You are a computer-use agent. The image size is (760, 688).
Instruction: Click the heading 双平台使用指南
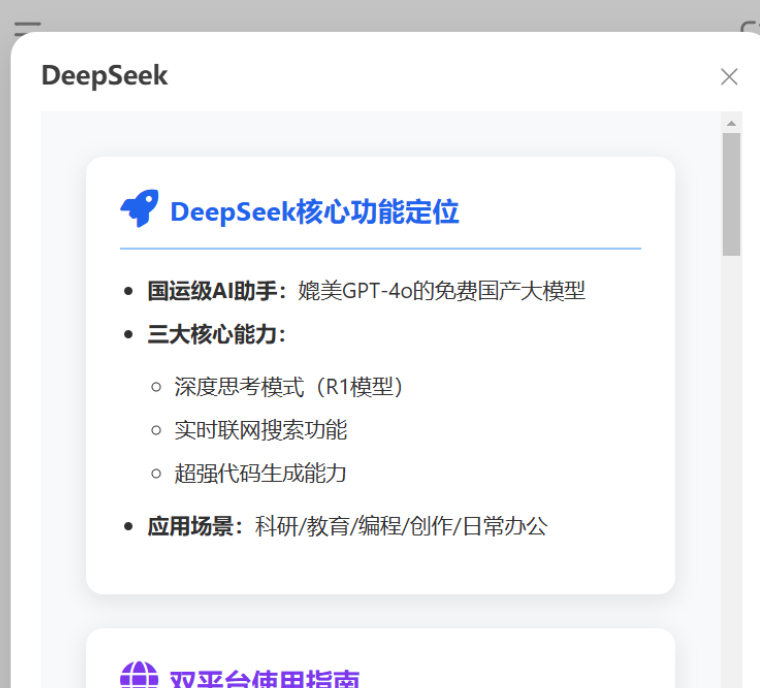pos(265,679)
